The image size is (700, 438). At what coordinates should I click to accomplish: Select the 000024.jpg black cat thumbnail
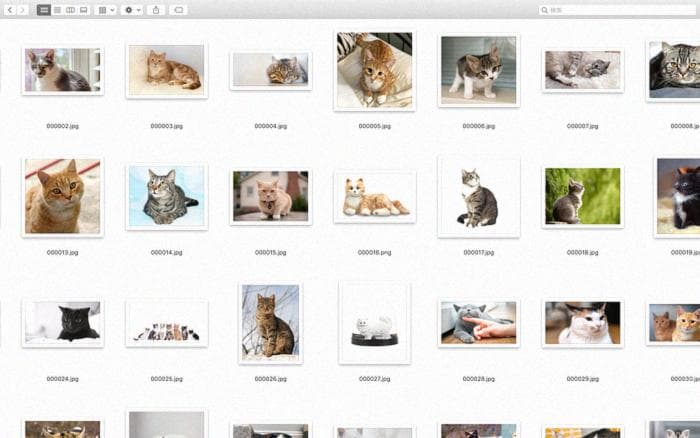[62, 322]
